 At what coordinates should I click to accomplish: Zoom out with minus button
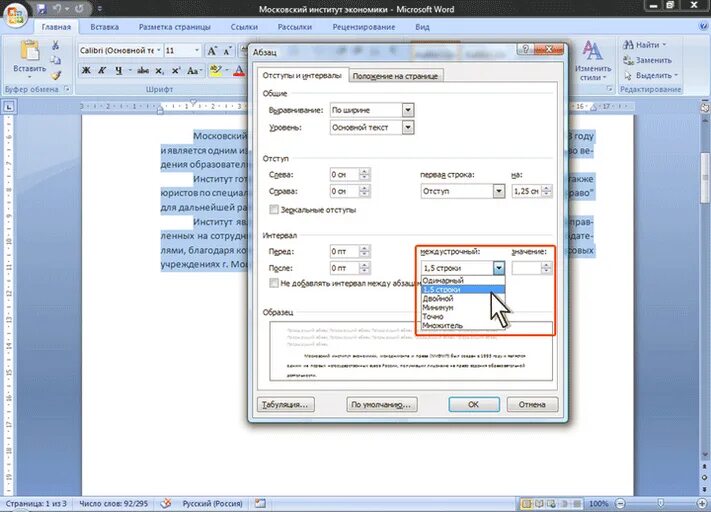pyautogui.click(x=621, y=503)
